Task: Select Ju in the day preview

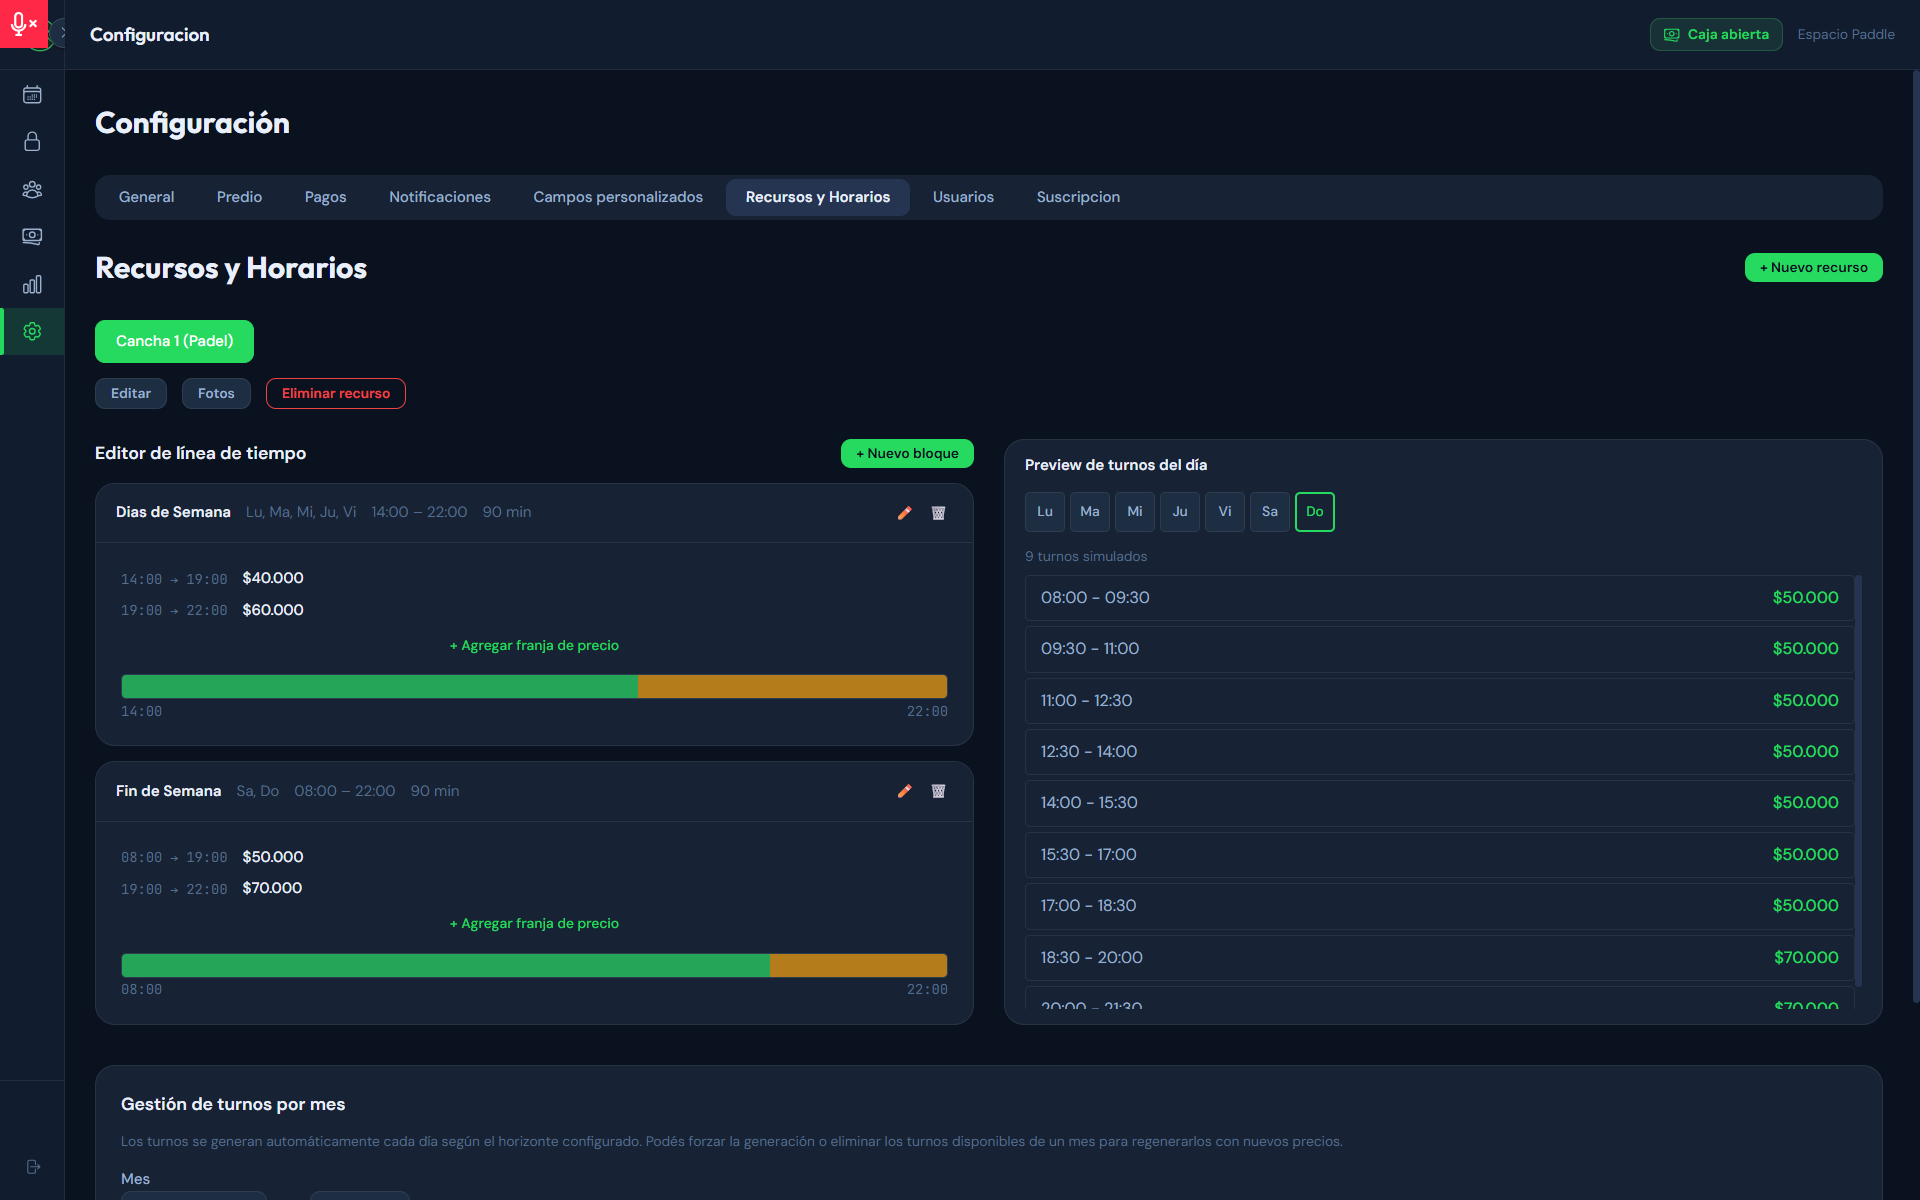Action: 1180,512
